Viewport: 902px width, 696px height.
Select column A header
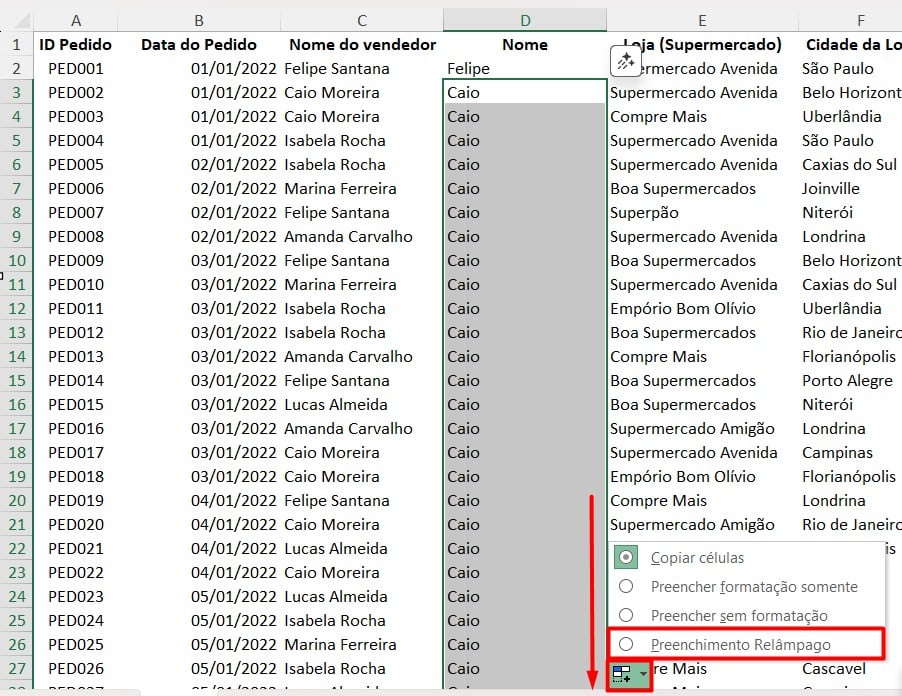[x=76, y=20]
